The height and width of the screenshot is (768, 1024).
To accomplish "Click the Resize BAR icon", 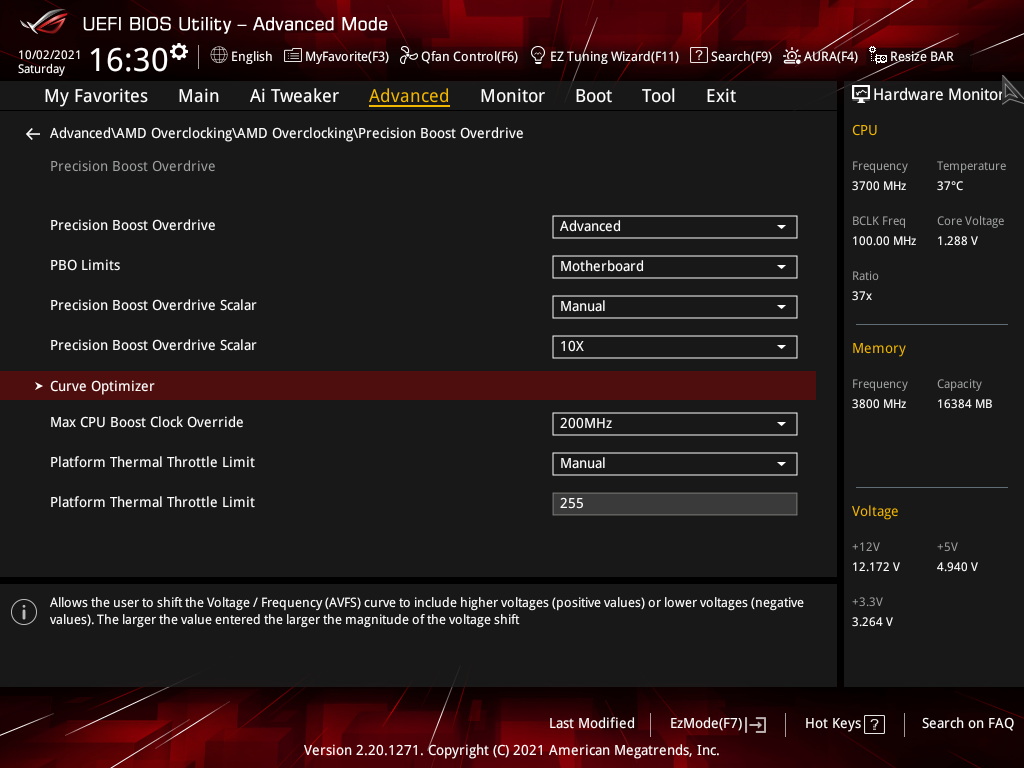I will (878, 56).
